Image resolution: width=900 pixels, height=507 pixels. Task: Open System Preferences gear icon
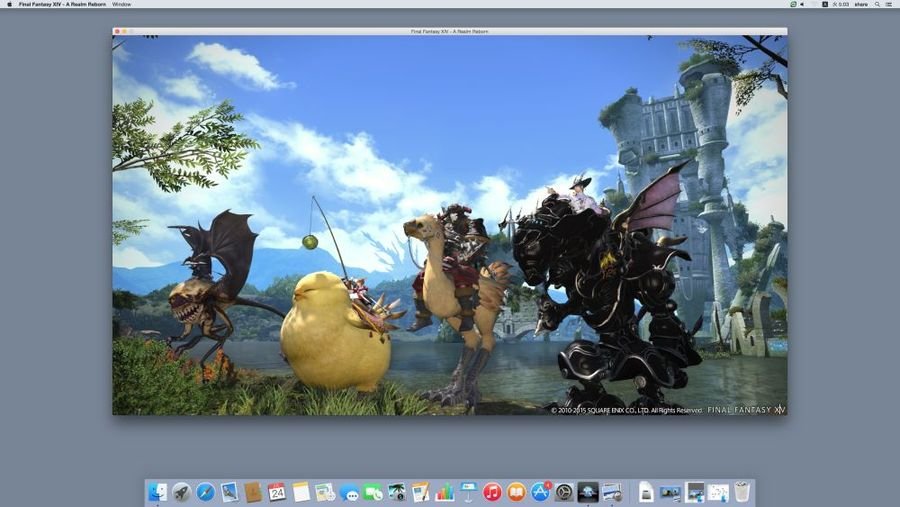click(564, 492)
